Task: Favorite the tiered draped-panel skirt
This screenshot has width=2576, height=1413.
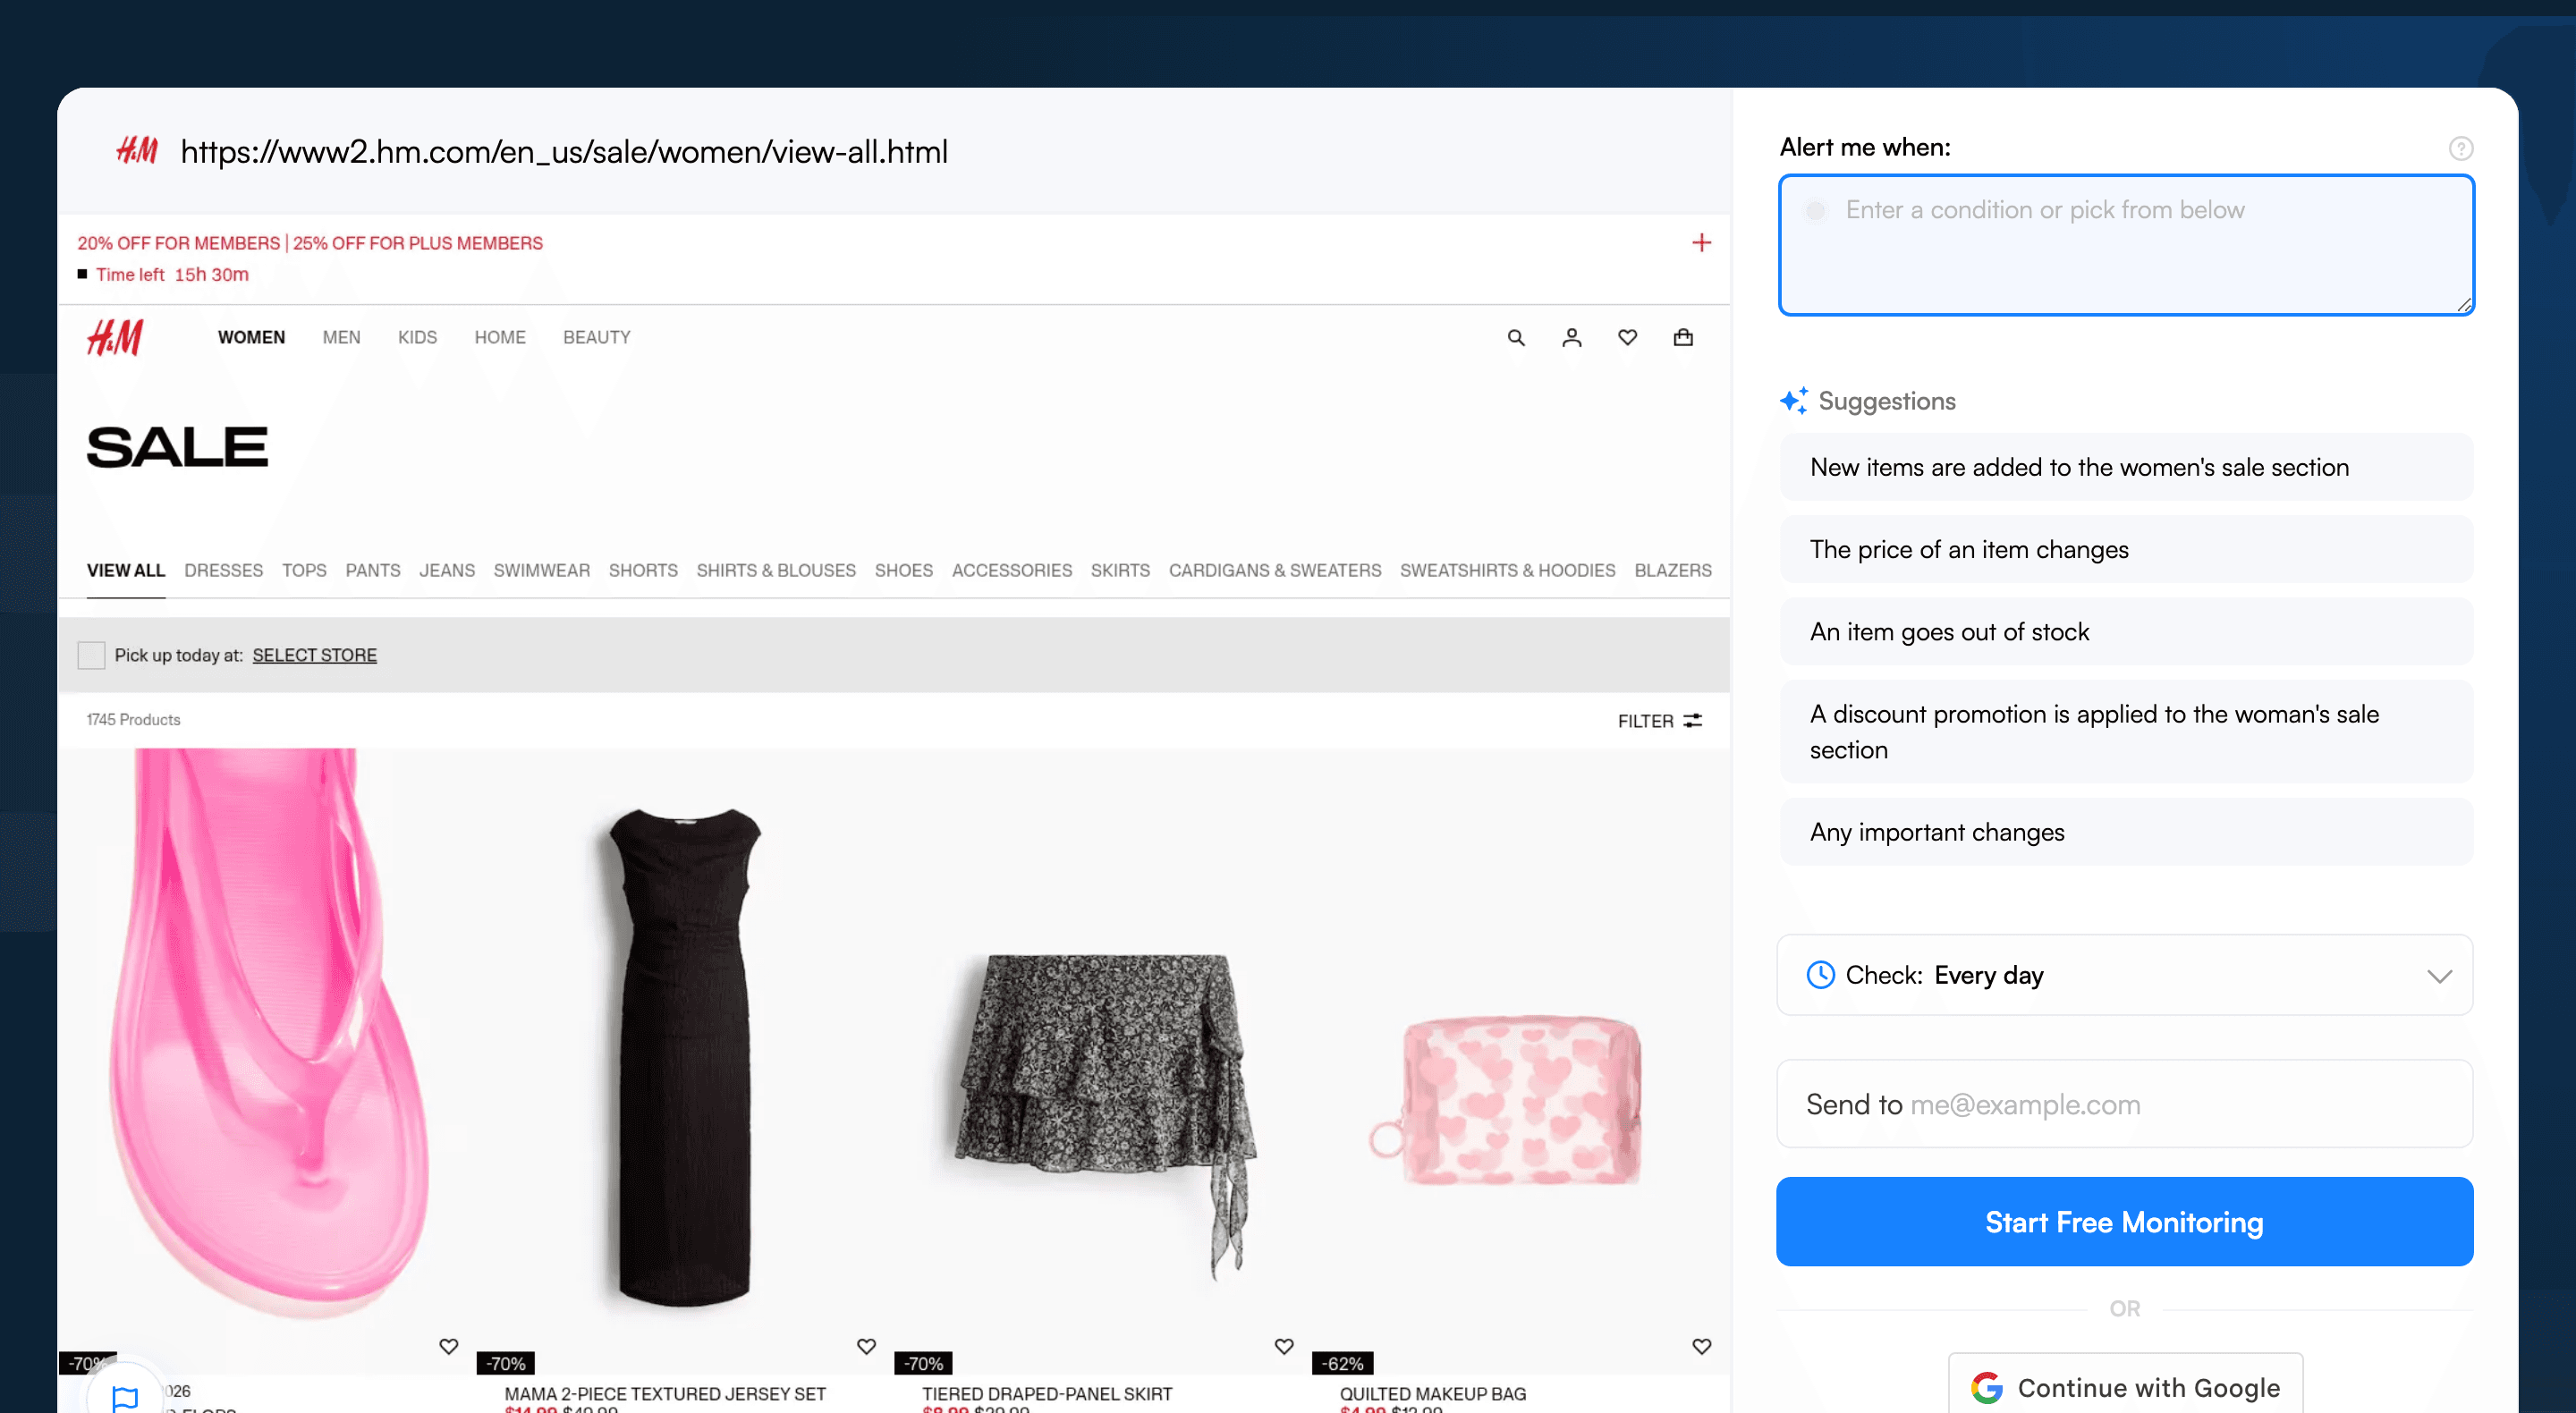Action: point(1284,1346)
